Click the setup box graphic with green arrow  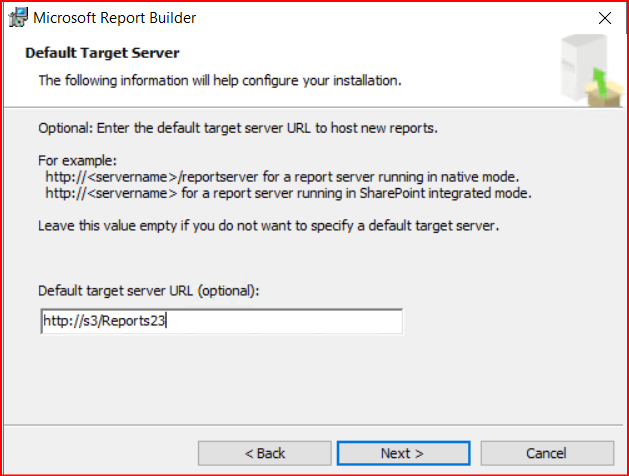point(582,66)
